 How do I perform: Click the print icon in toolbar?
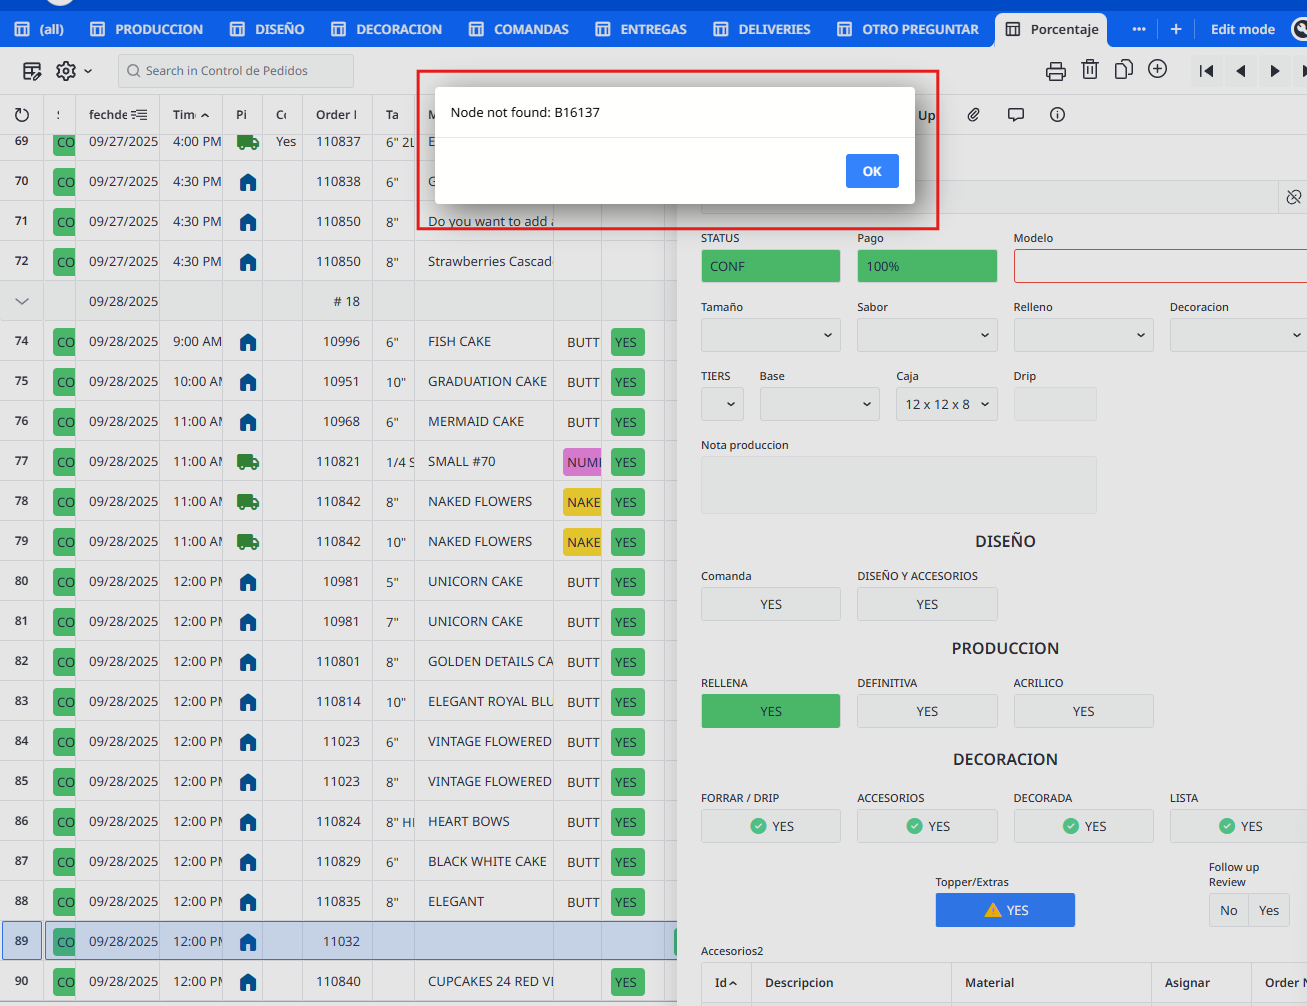[1055, 71]
